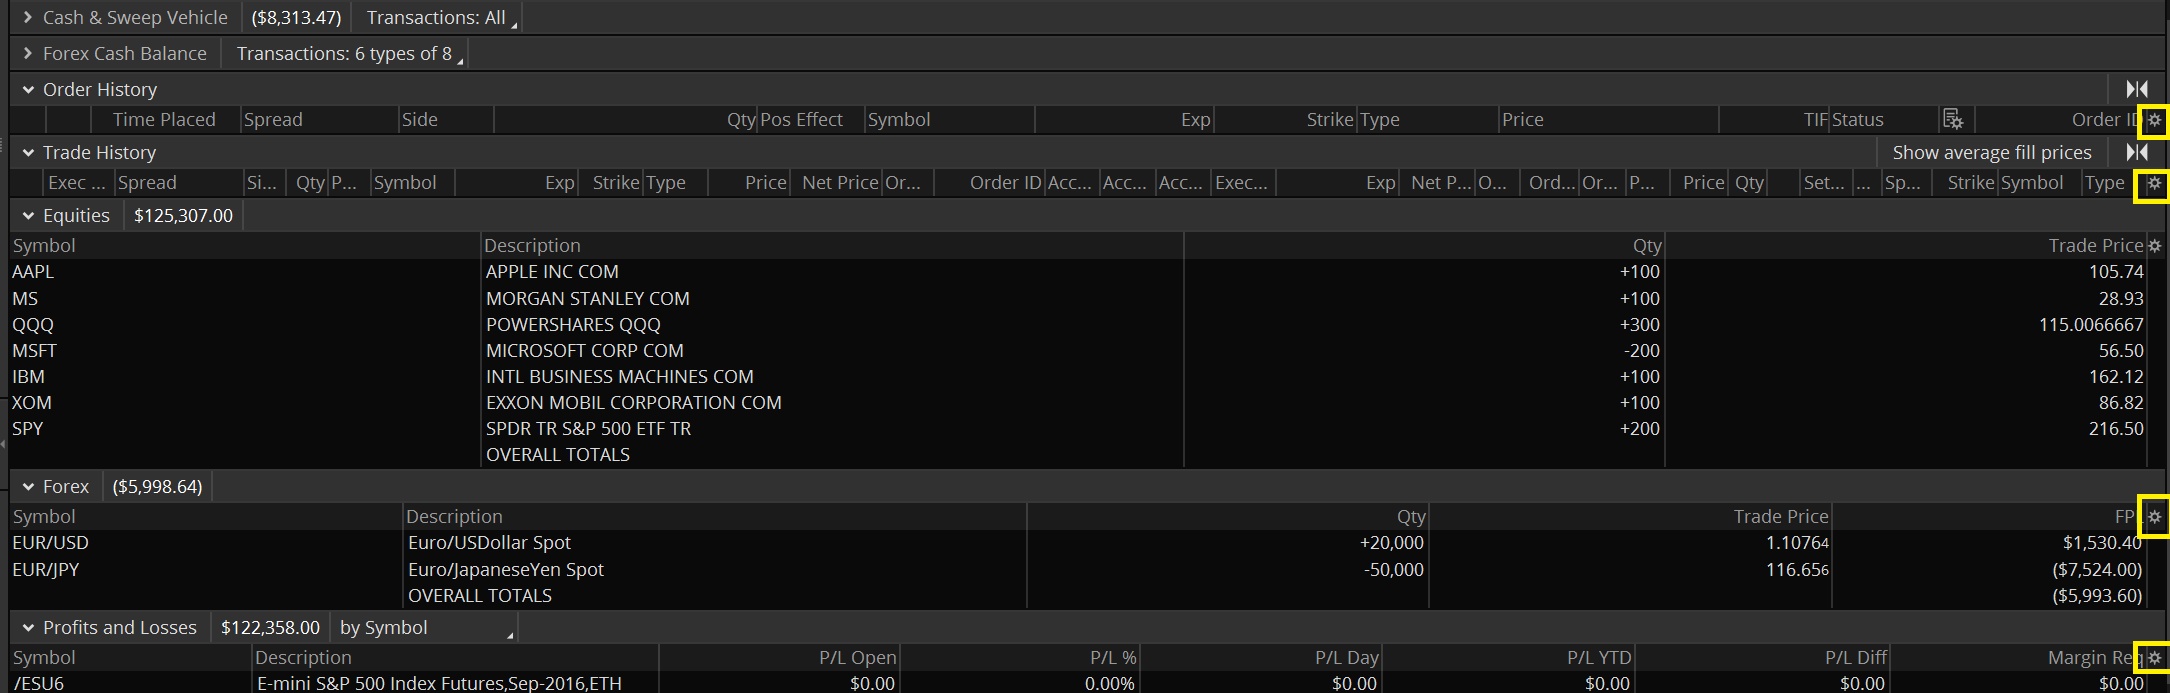Expand the Forex Cash Balance section
Screen dimensions: 2170x693
coord(28,53)
